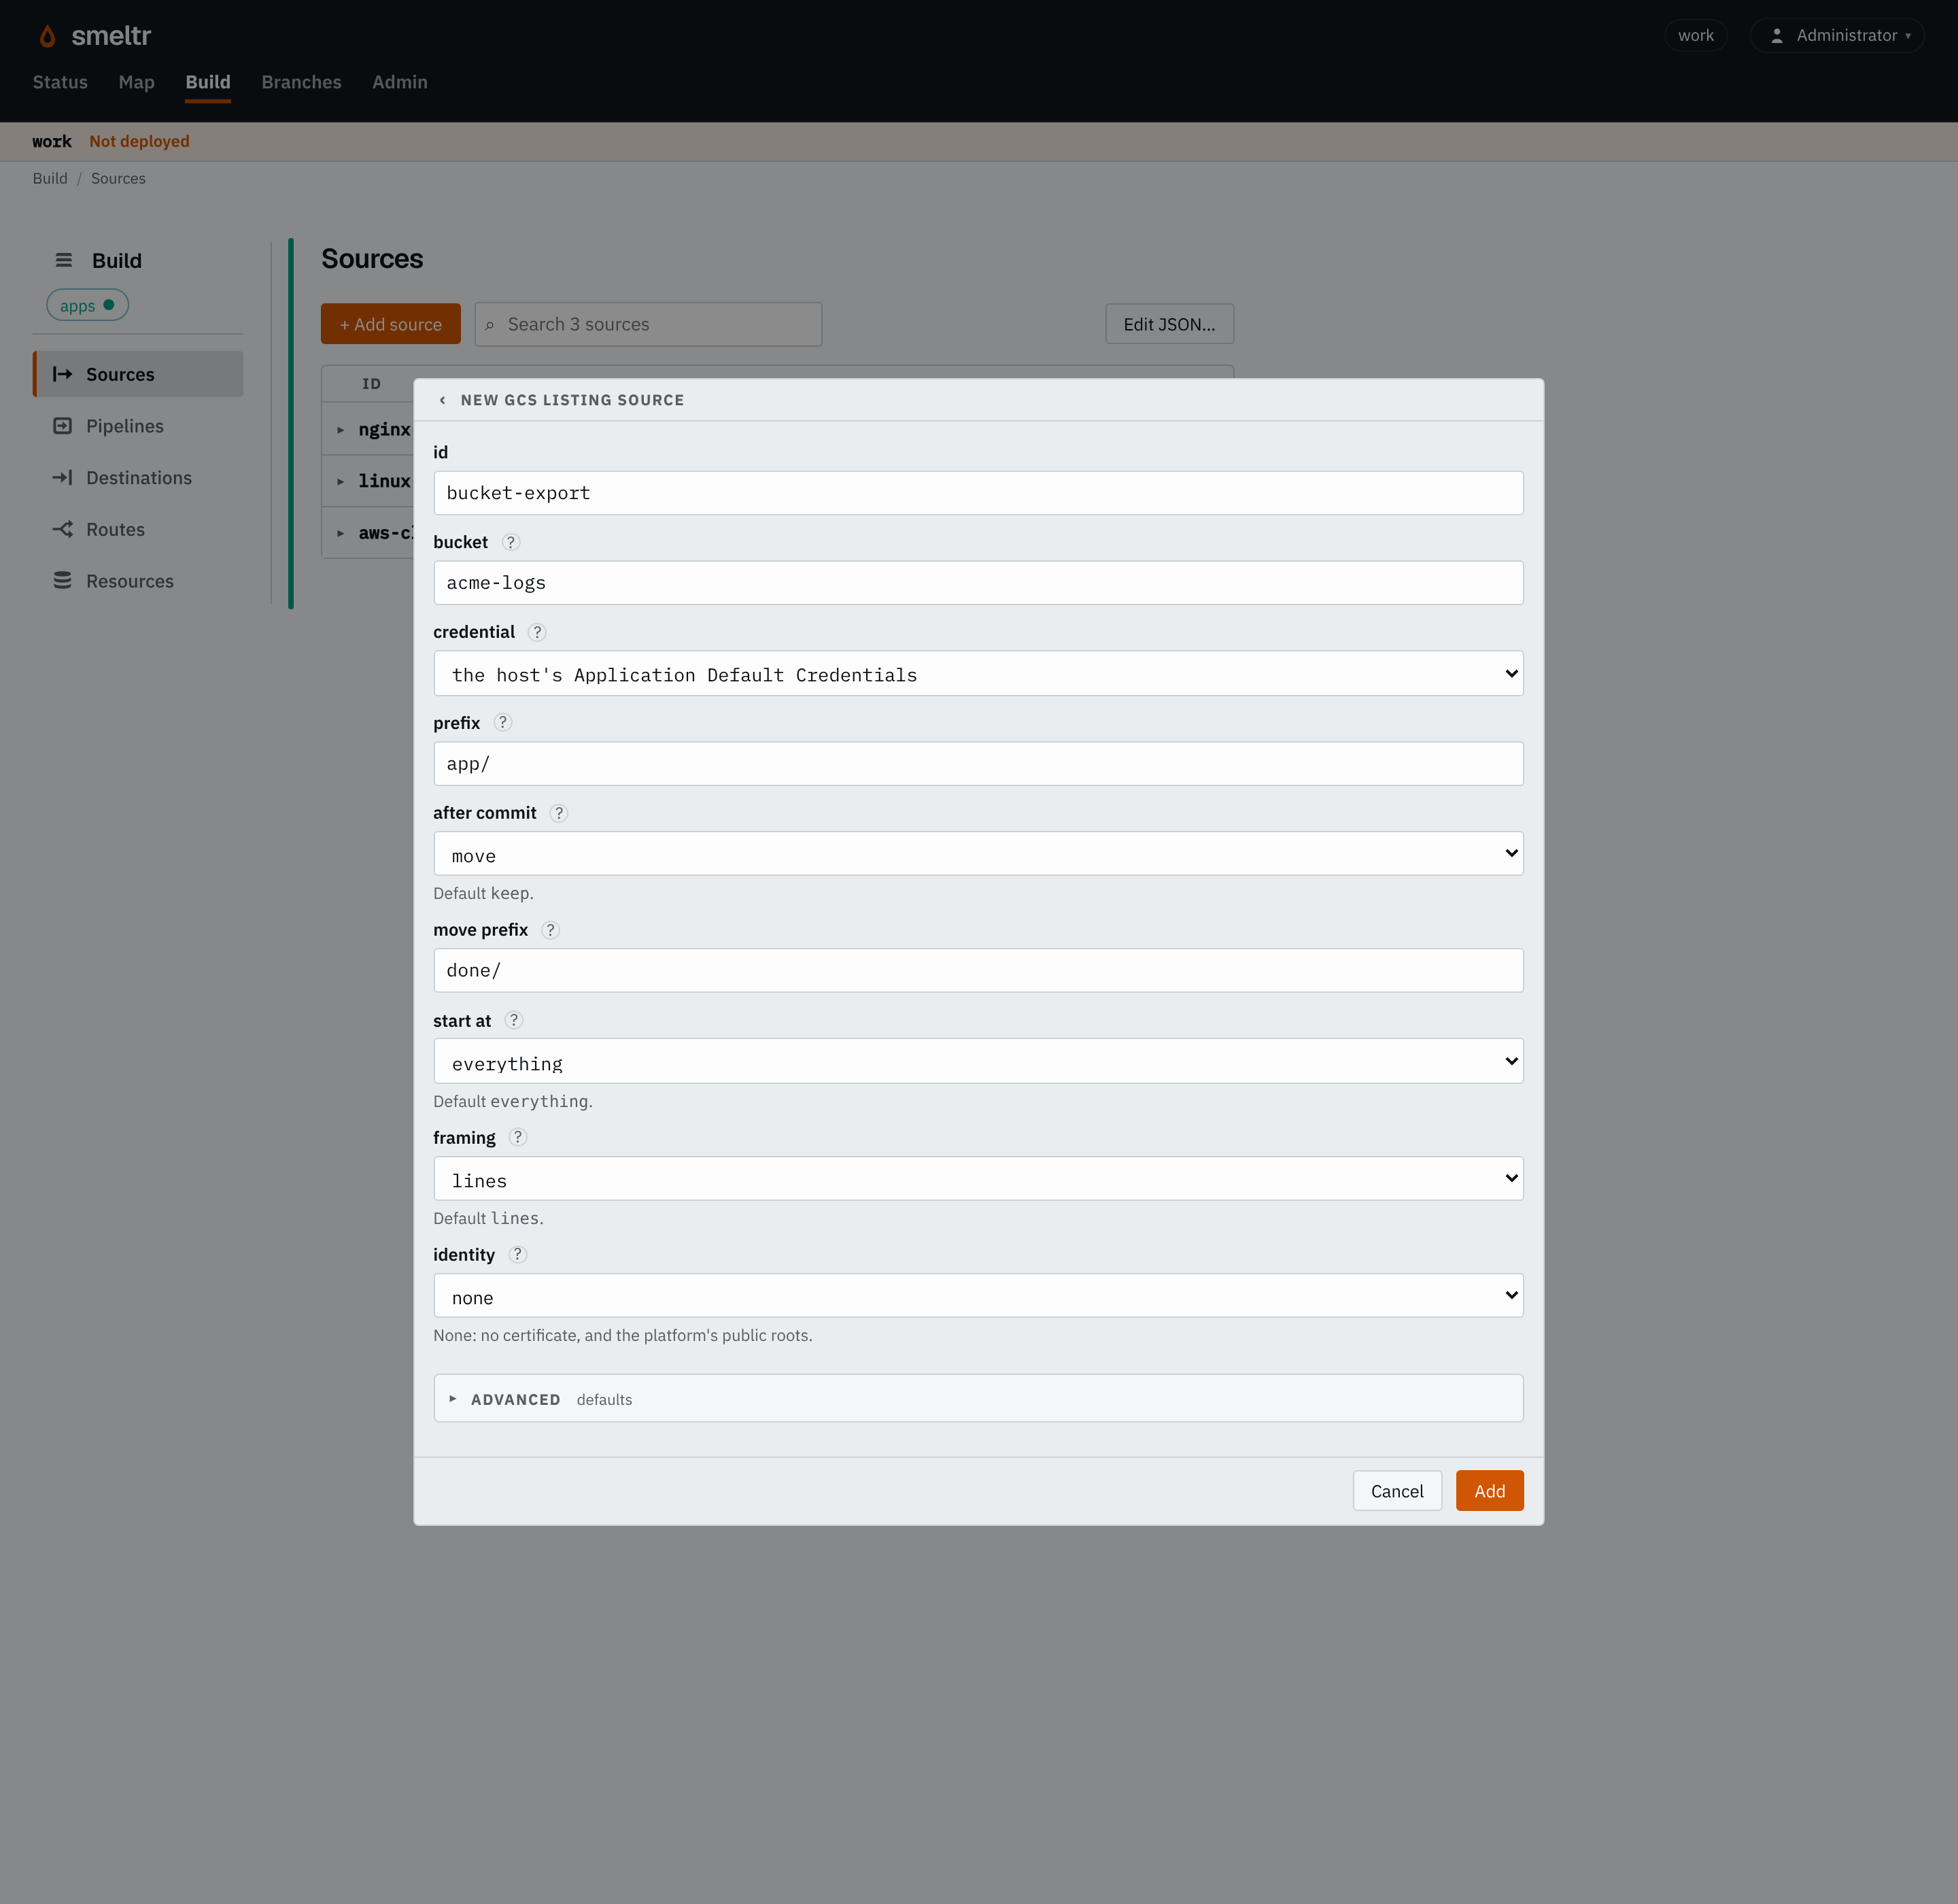Click the Add source button
This screenshot has height=1904, width=1958.
[391, 324]
